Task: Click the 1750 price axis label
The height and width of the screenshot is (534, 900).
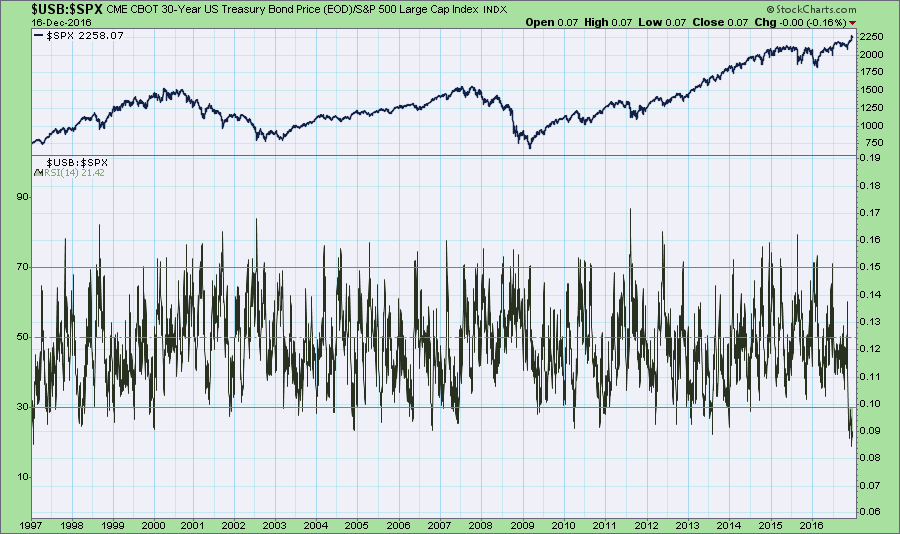Action: pos(871,72)
